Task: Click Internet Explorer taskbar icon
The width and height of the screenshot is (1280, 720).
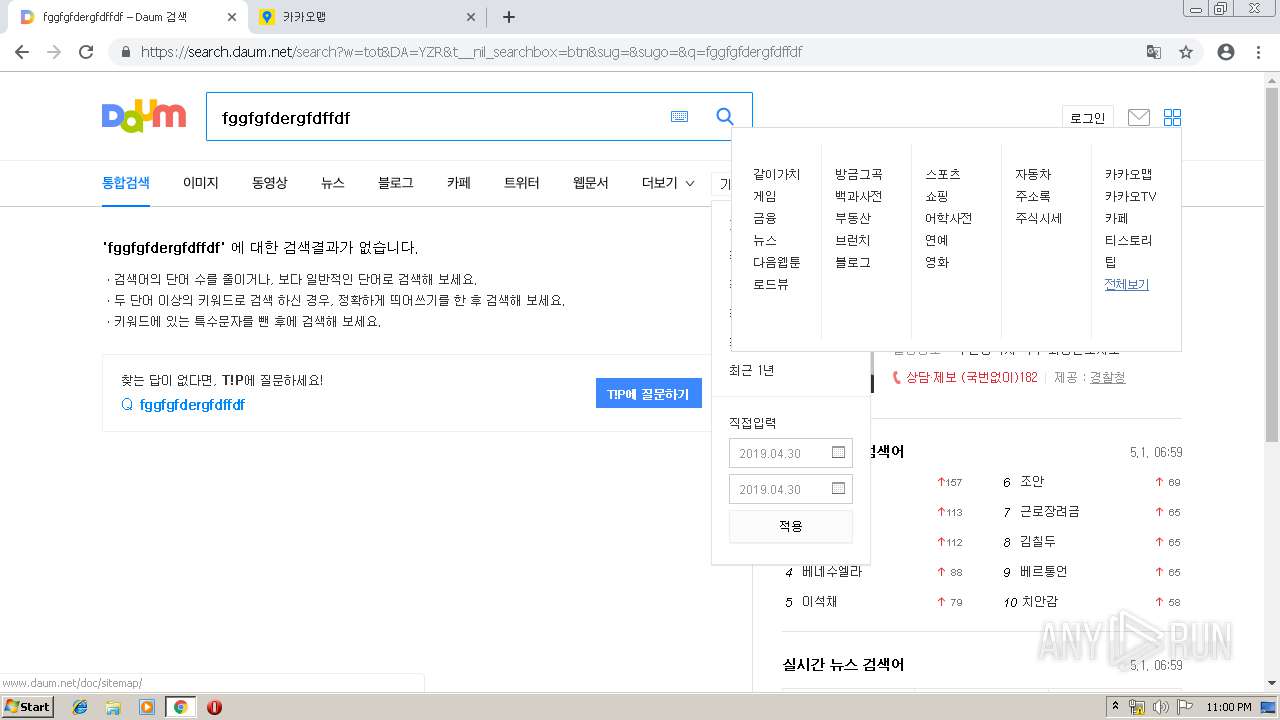Action: 80,707
